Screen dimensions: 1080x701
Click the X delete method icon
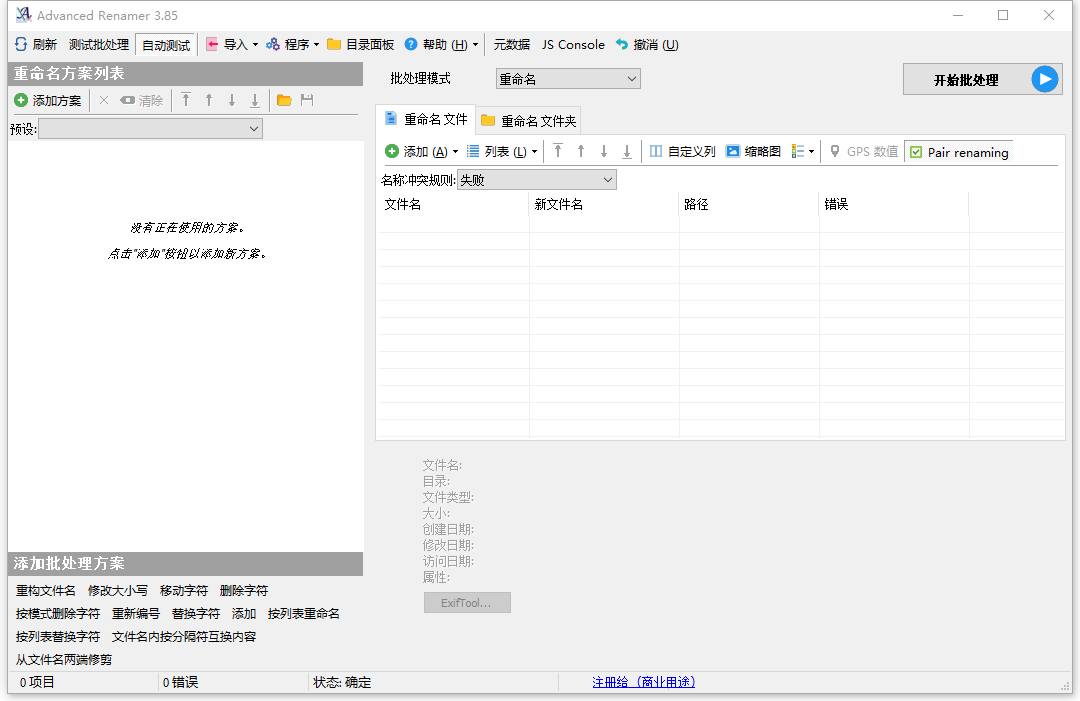pos(104,101)
